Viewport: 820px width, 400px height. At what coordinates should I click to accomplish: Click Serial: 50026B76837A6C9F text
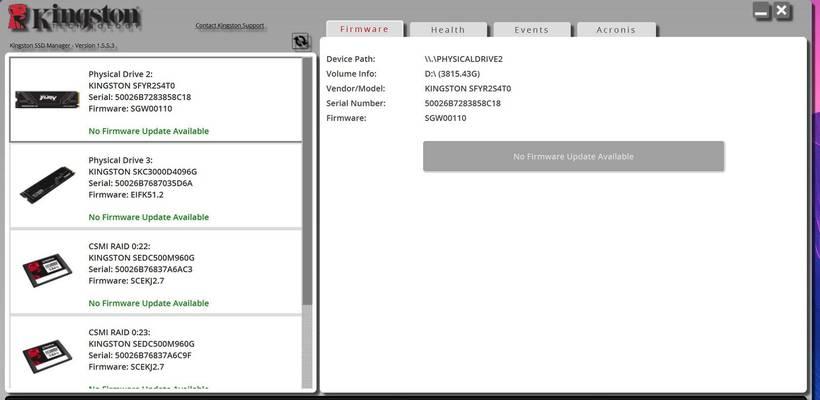click(140, 356)
